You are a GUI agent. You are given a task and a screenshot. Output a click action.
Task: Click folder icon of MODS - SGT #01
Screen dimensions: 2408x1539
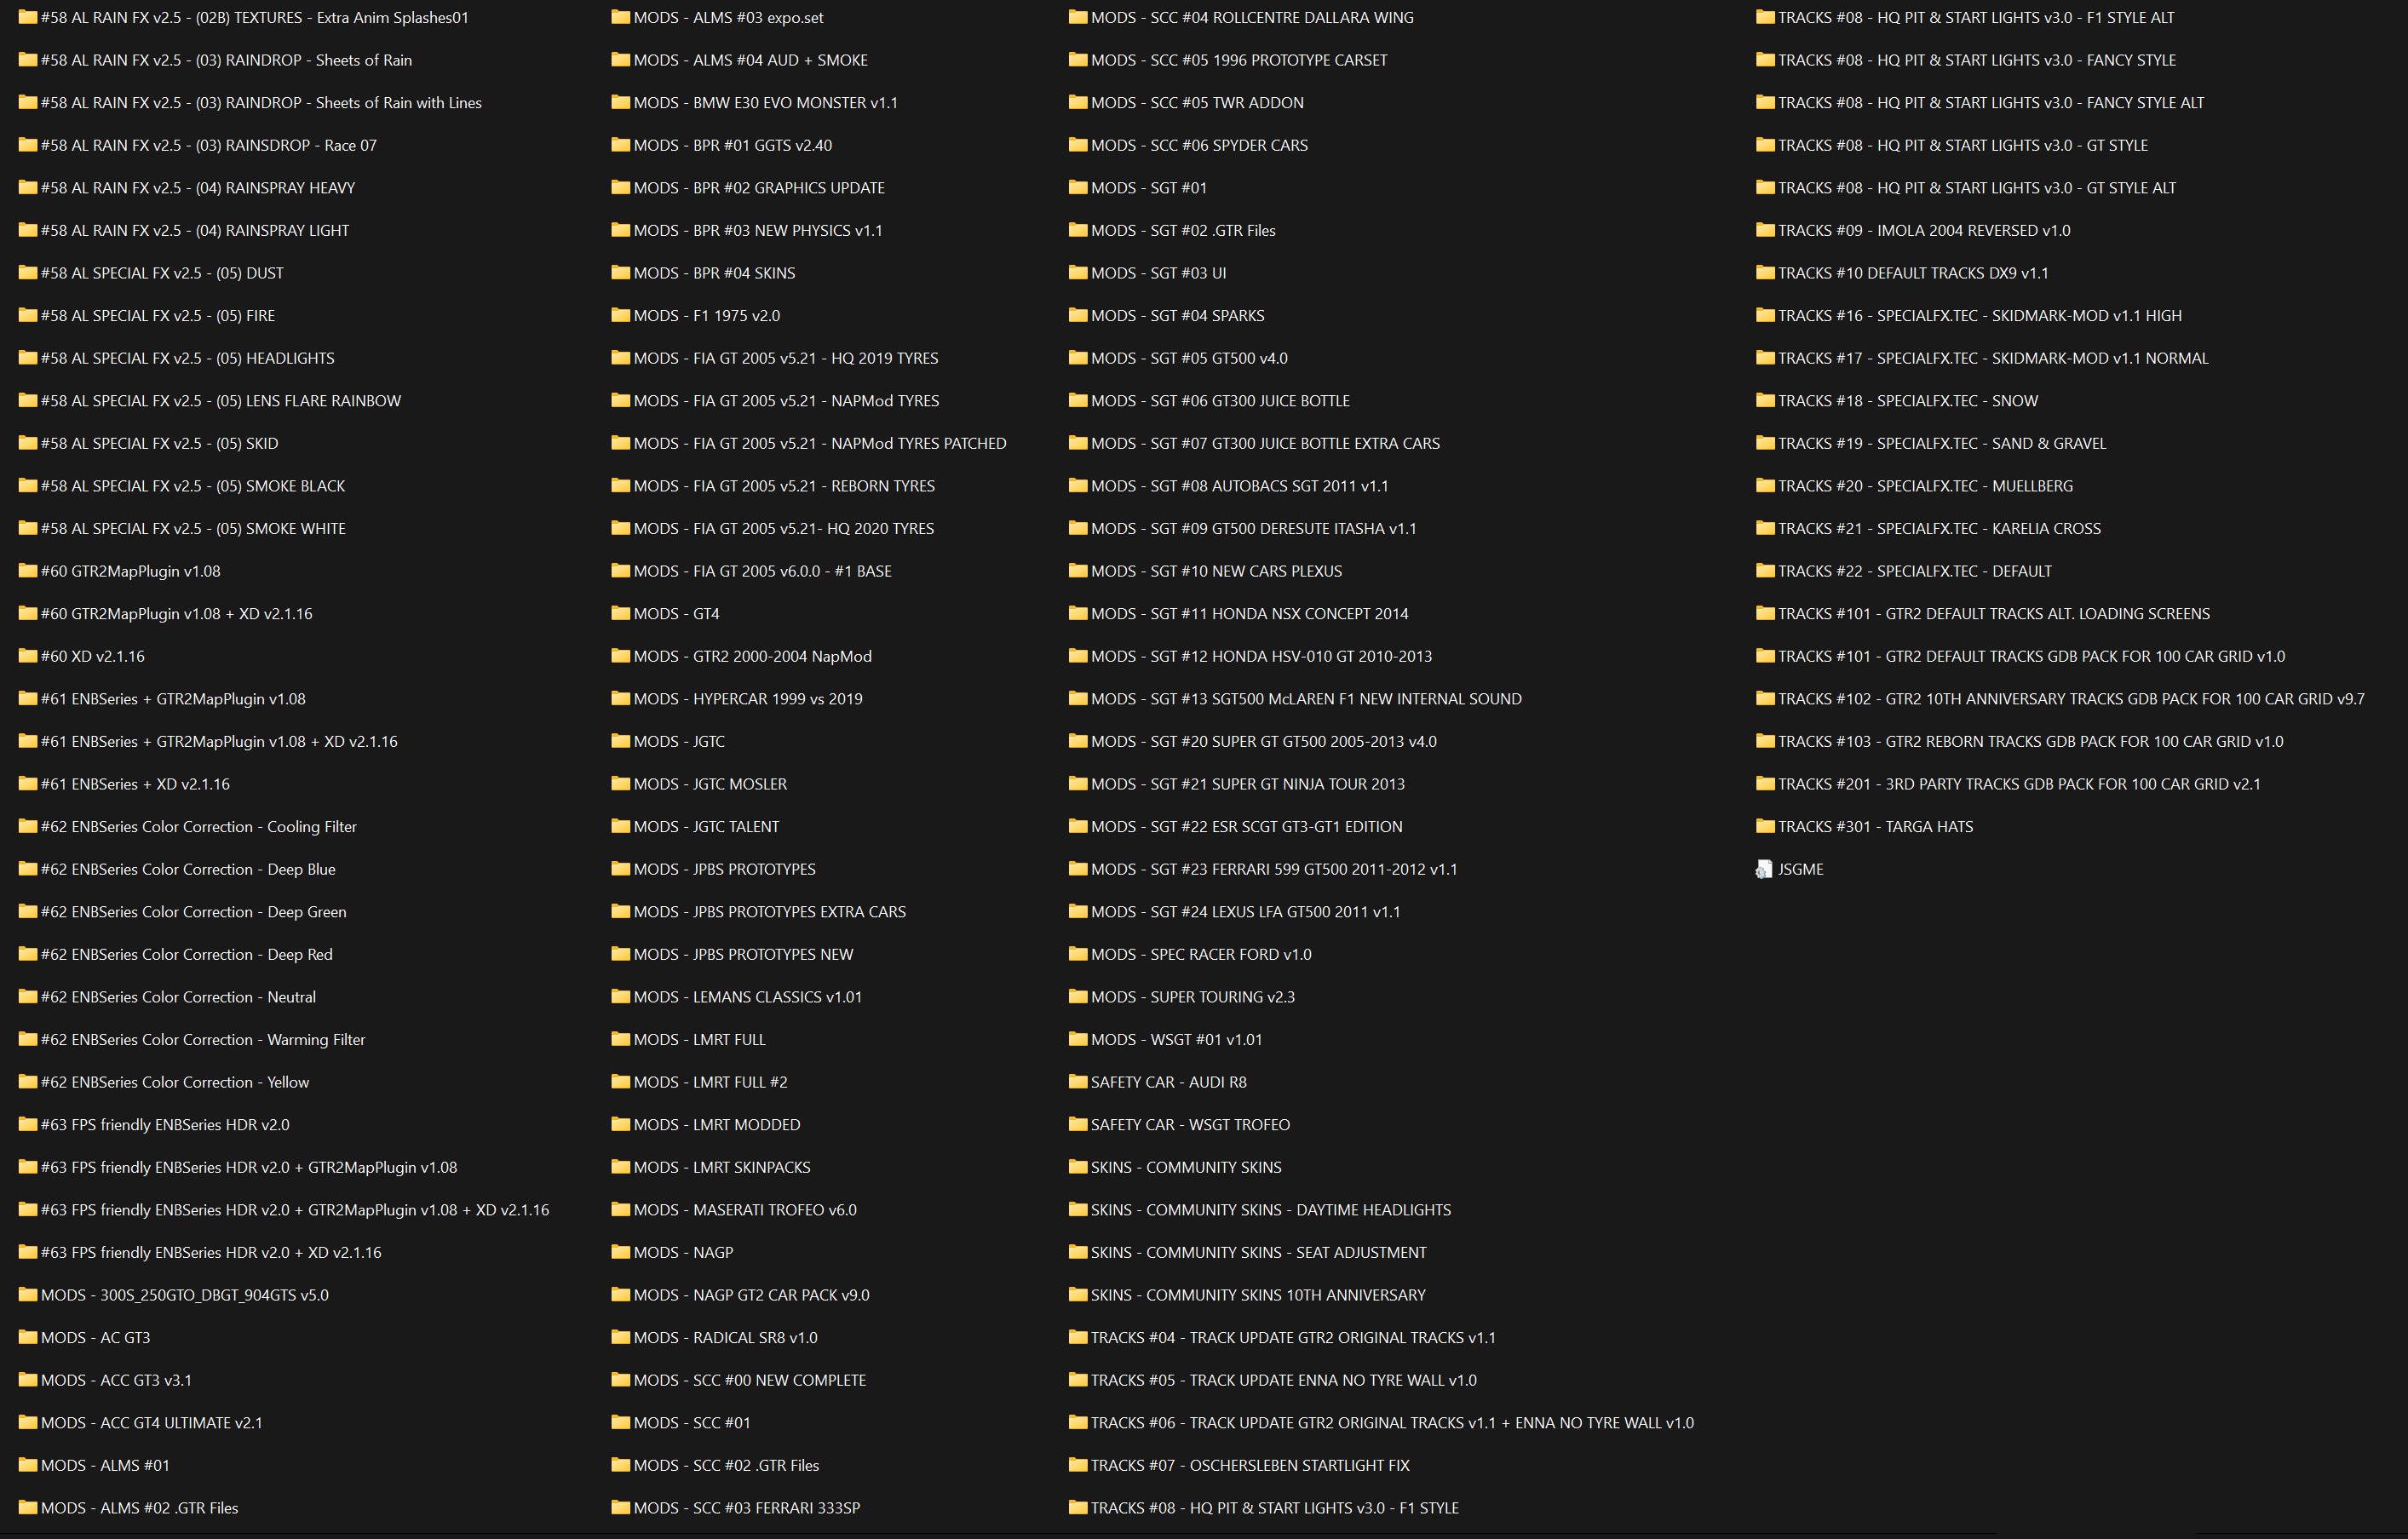tap(1077, 187)
